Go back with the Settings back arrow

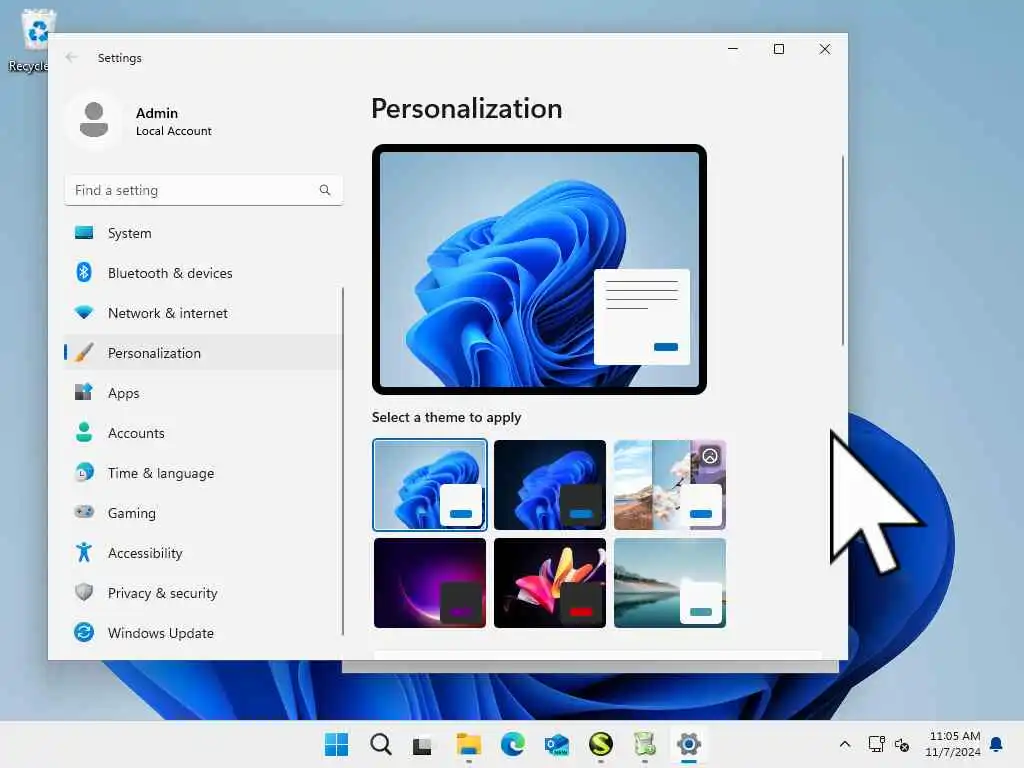72,57
